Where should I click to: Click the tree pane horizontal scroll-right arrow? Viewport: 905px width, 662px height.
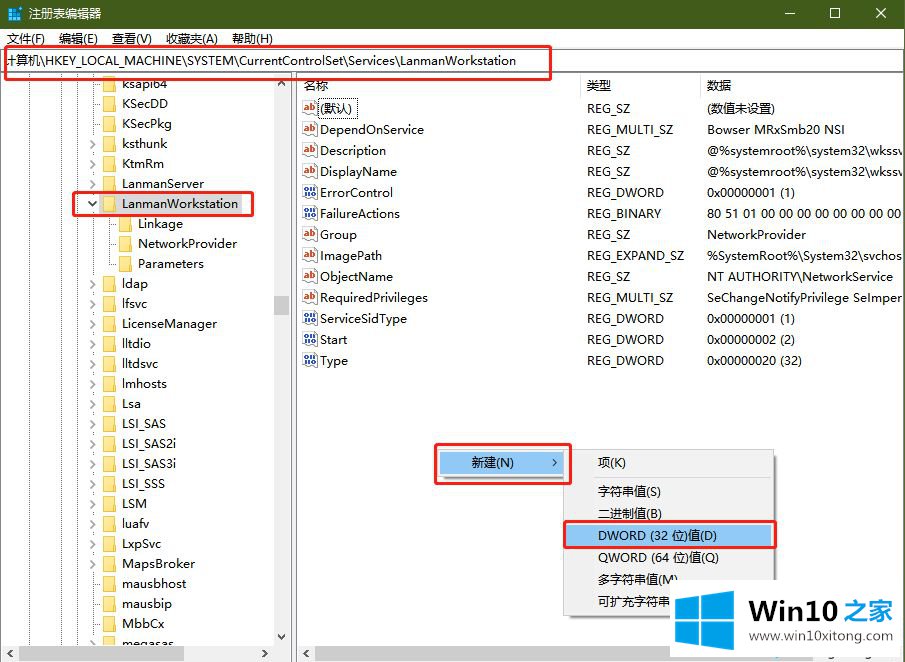pyautogui.click(x=265, y=653)
